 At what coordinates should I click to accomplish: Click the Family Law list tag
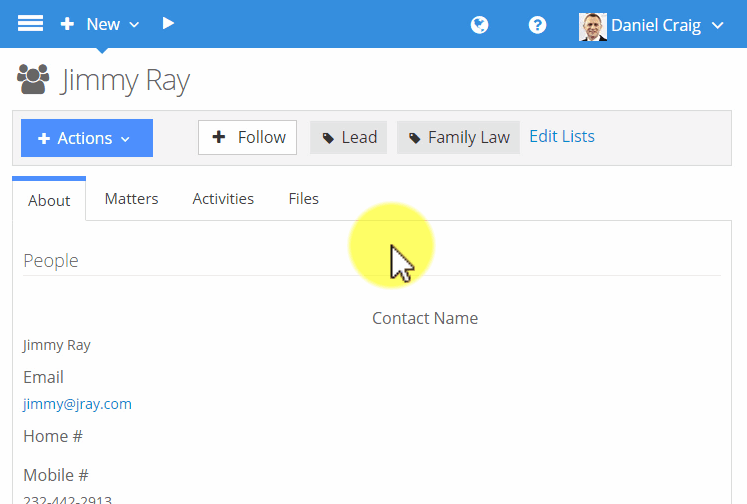point(458,137)
